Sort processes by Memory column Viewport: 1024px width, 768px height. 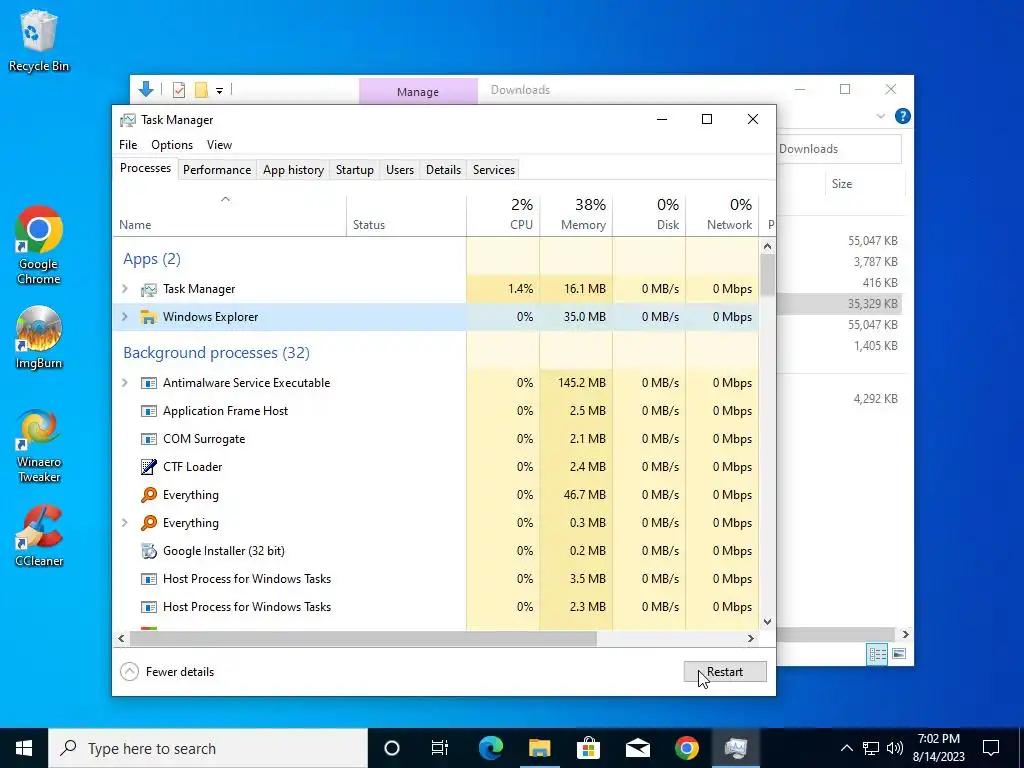point(577,216)
